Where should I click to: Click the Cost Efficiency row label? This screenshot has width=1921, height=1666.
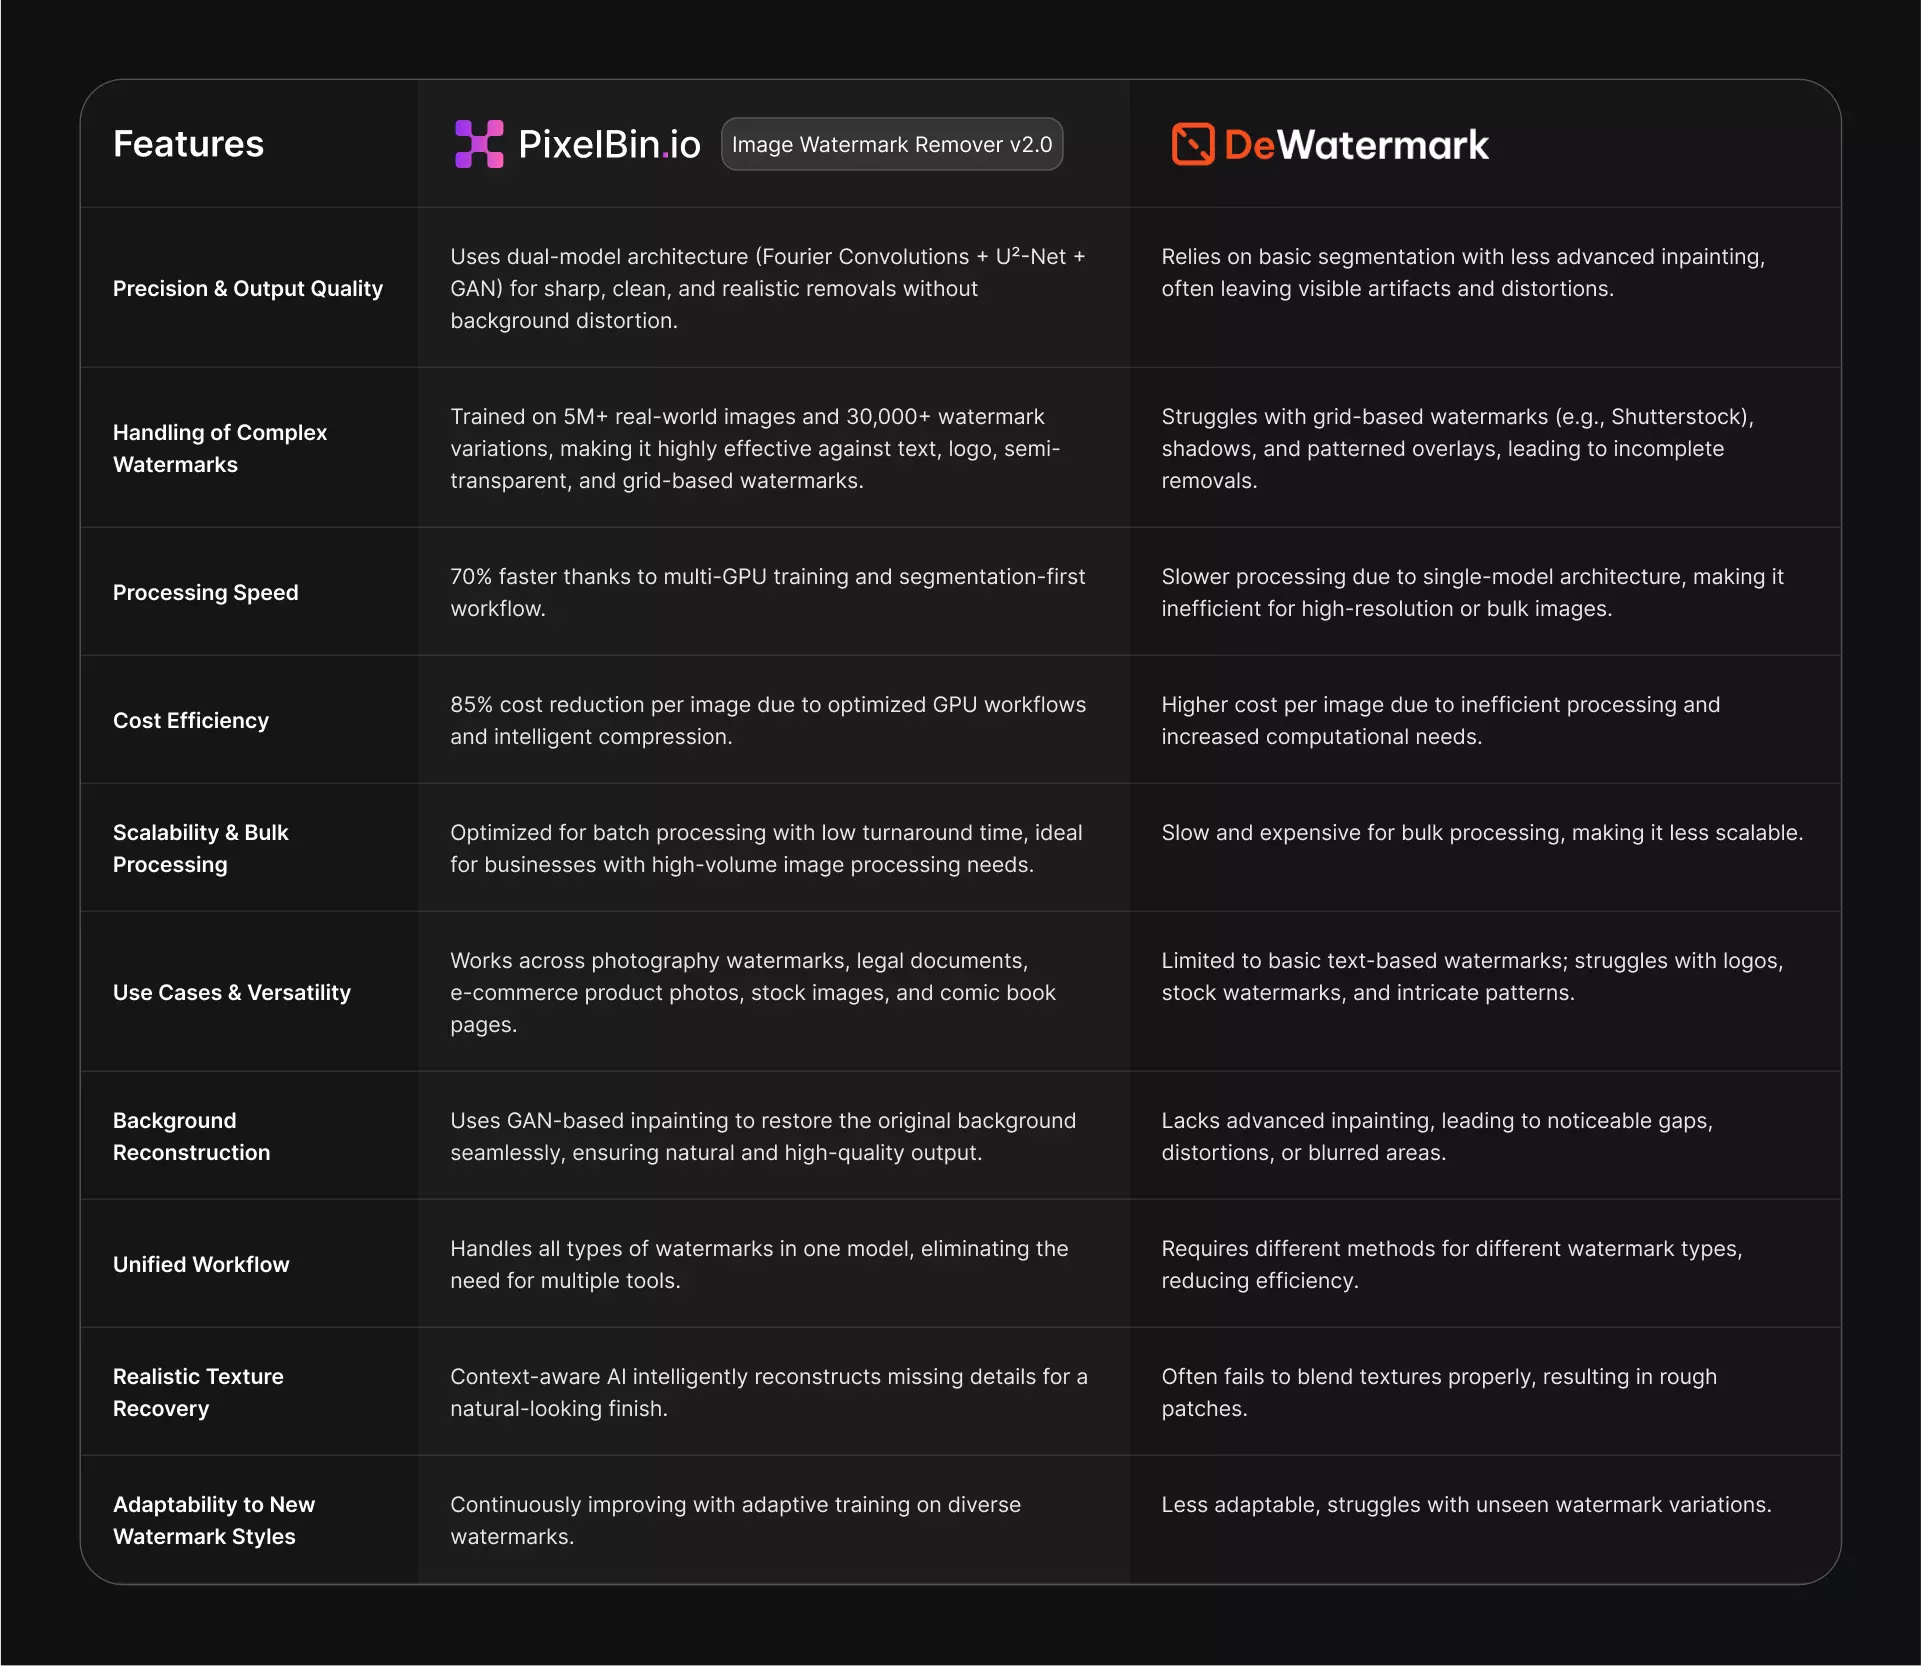pyautogui.click(x=190, y=720)
